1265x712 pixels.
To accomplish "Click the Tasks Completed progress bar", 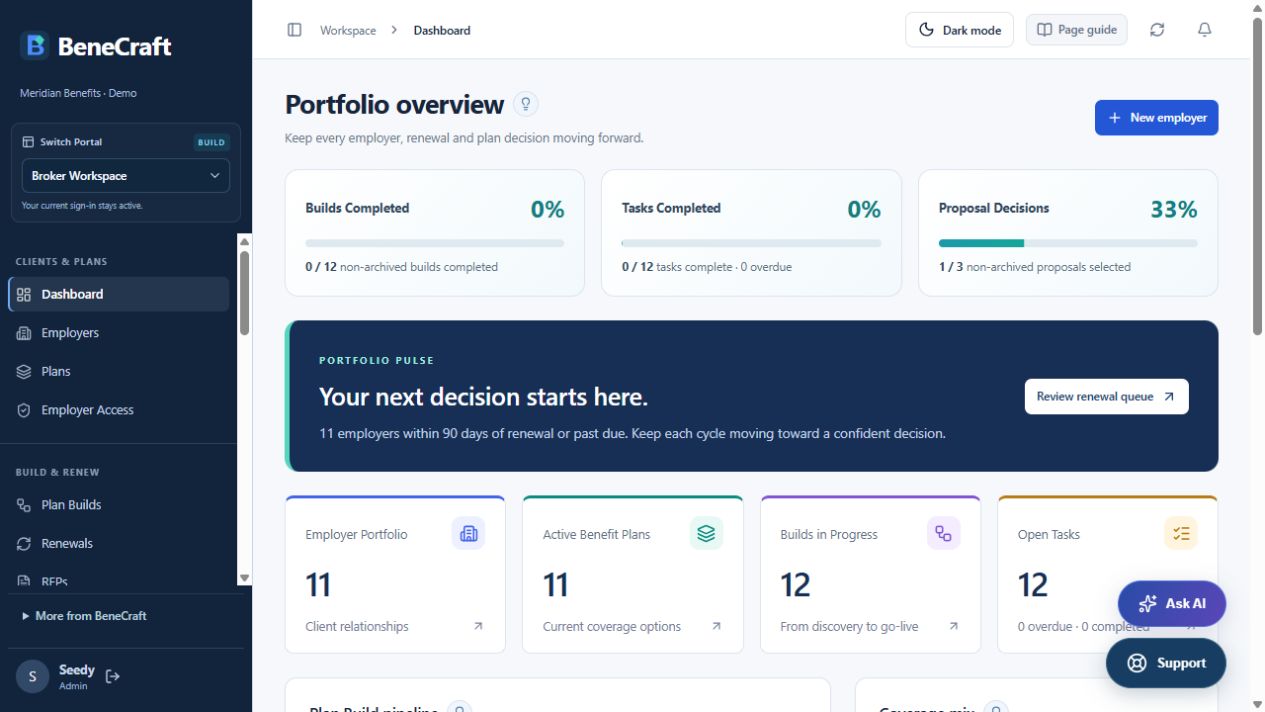I will [x=751, y=243].
